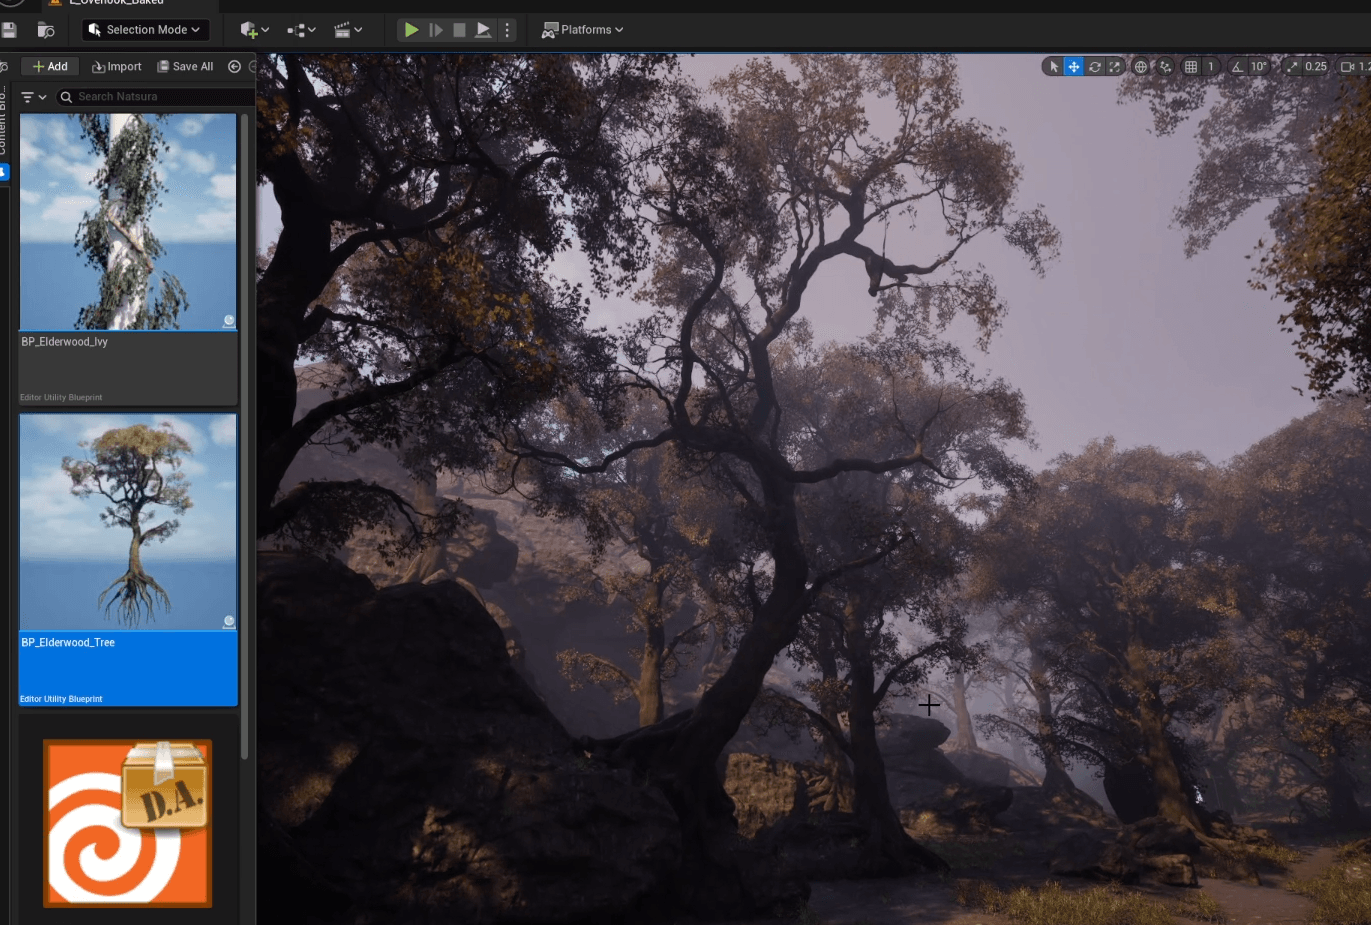Click the BP_Elderwood_Ivy asset name

pyautogui.click(x=64, y=342)
